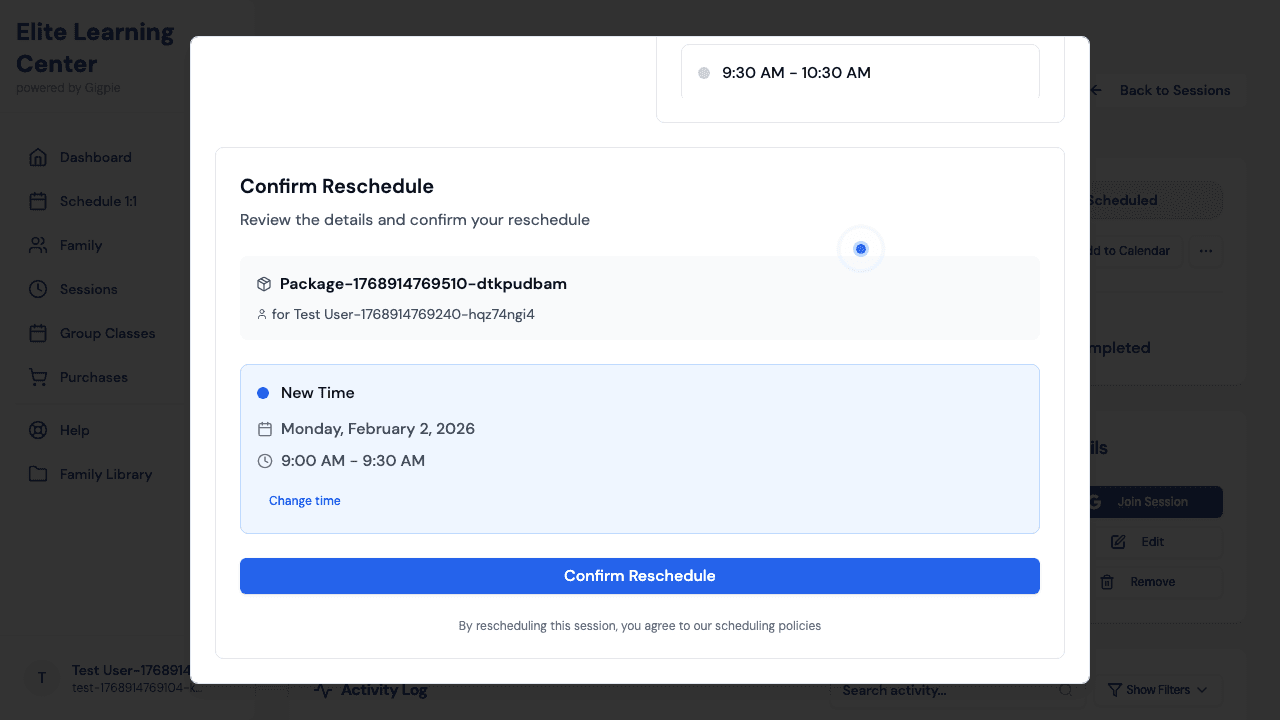This screenshot has width=1280, height=720.
Task: Click the Confirm Reschedule button
Action: coord(640,575)
